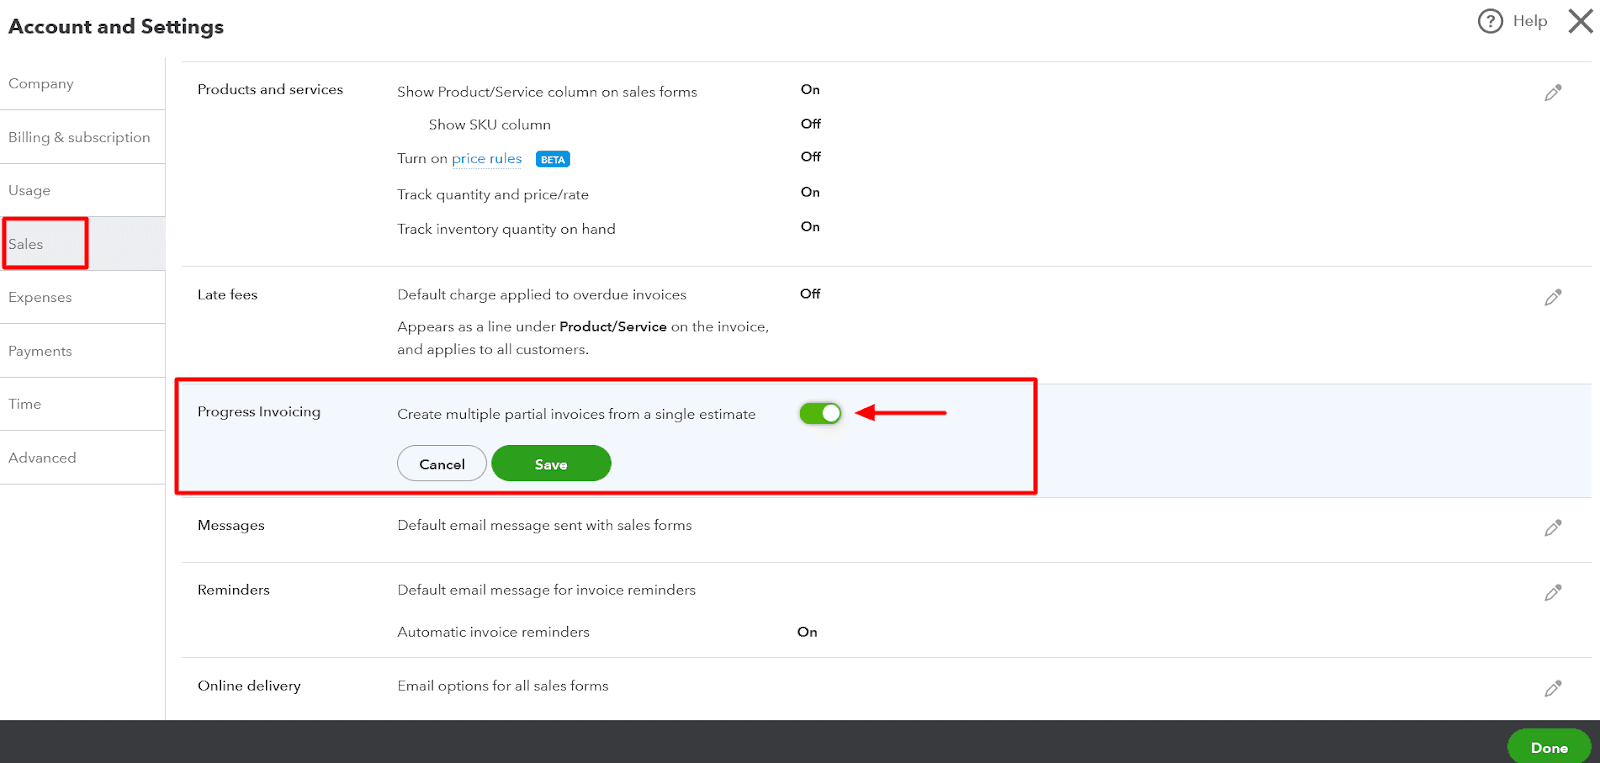The height and width of the screenshot is (763, 1600).
Task: Save the Progress Invoicing setting
Action: 551,464
